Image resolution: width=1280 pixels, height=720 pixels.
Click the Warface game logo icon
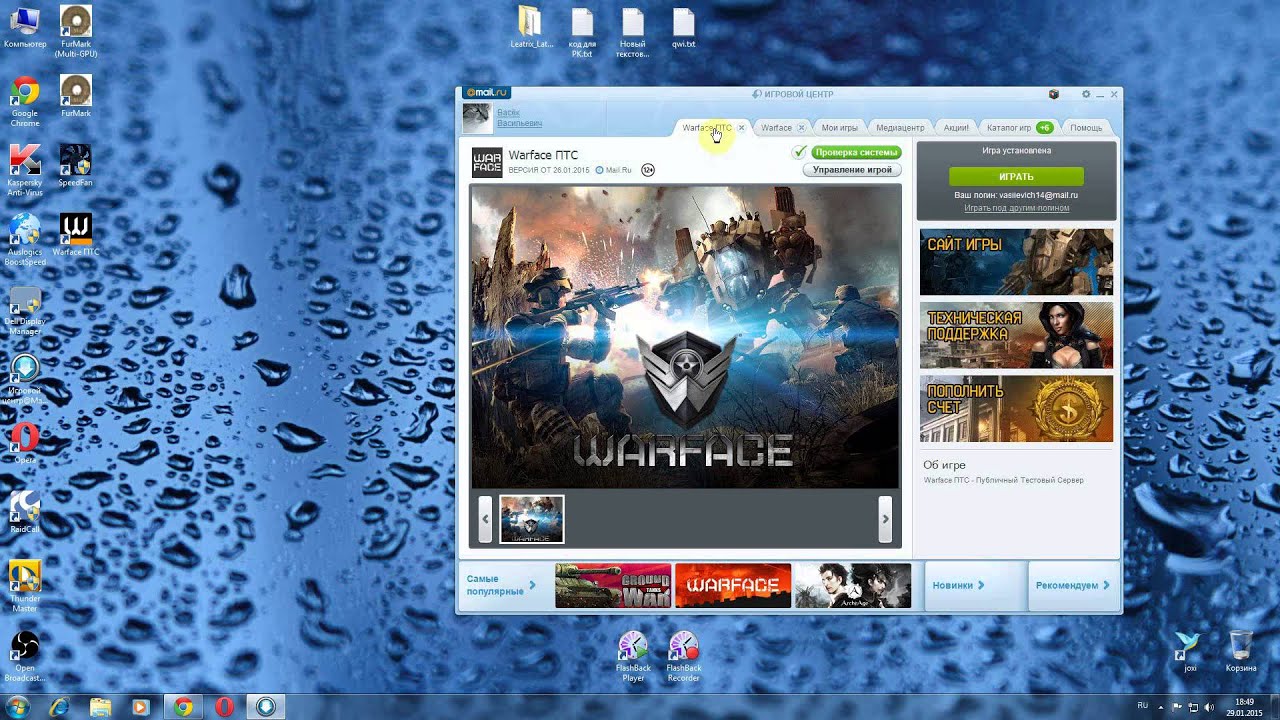(487, 162)
